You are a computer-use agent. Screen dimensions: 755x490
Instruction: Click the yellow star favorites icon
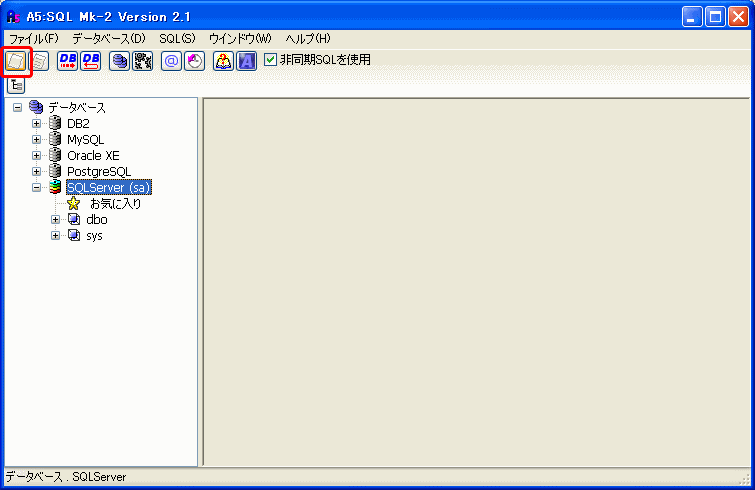[x=74, y=203]
